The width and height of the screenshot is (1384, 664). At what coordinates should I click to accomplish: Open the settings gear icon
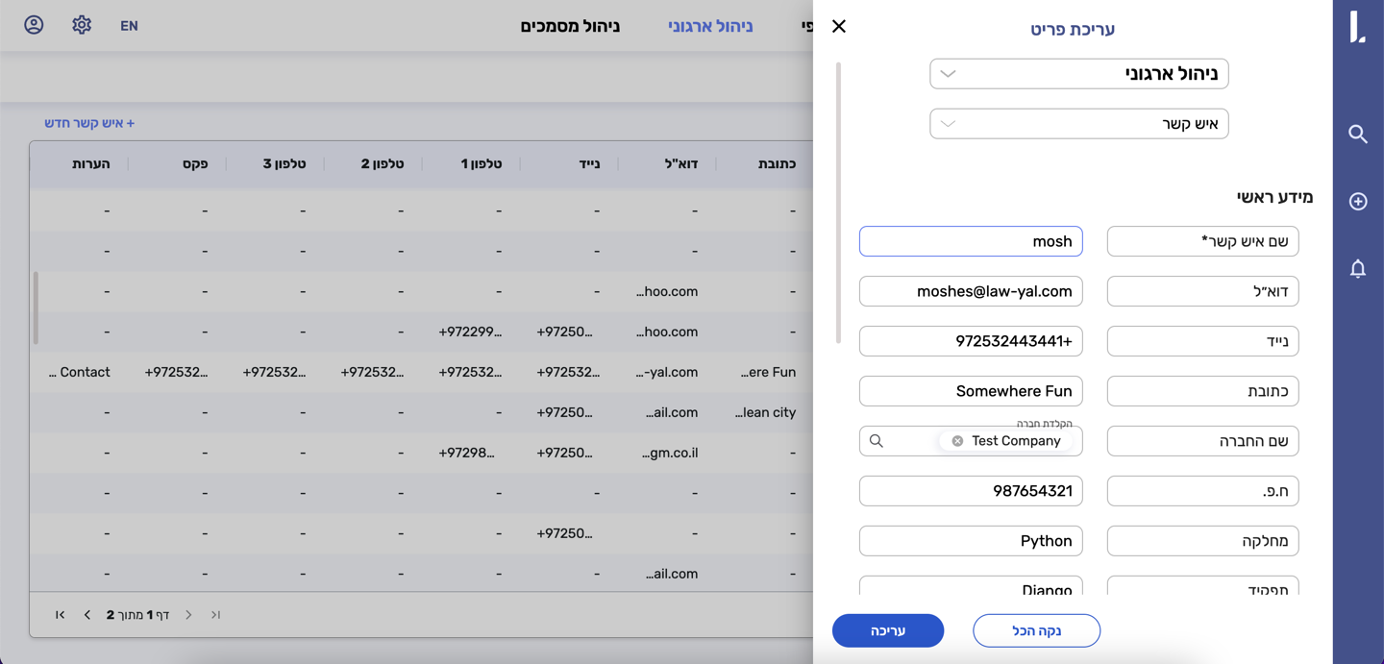click(82, 25)
